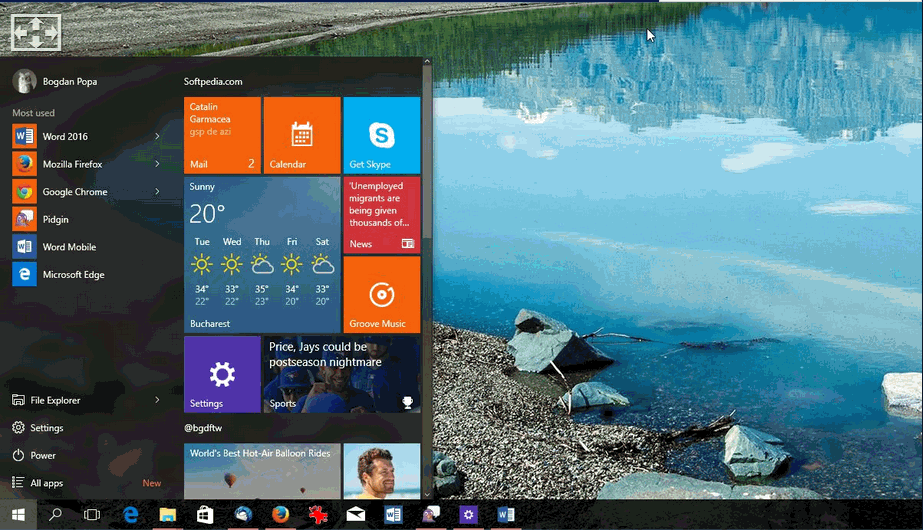Open the tile showing a smiling man

pyautogui.click(x=381, y=472)
